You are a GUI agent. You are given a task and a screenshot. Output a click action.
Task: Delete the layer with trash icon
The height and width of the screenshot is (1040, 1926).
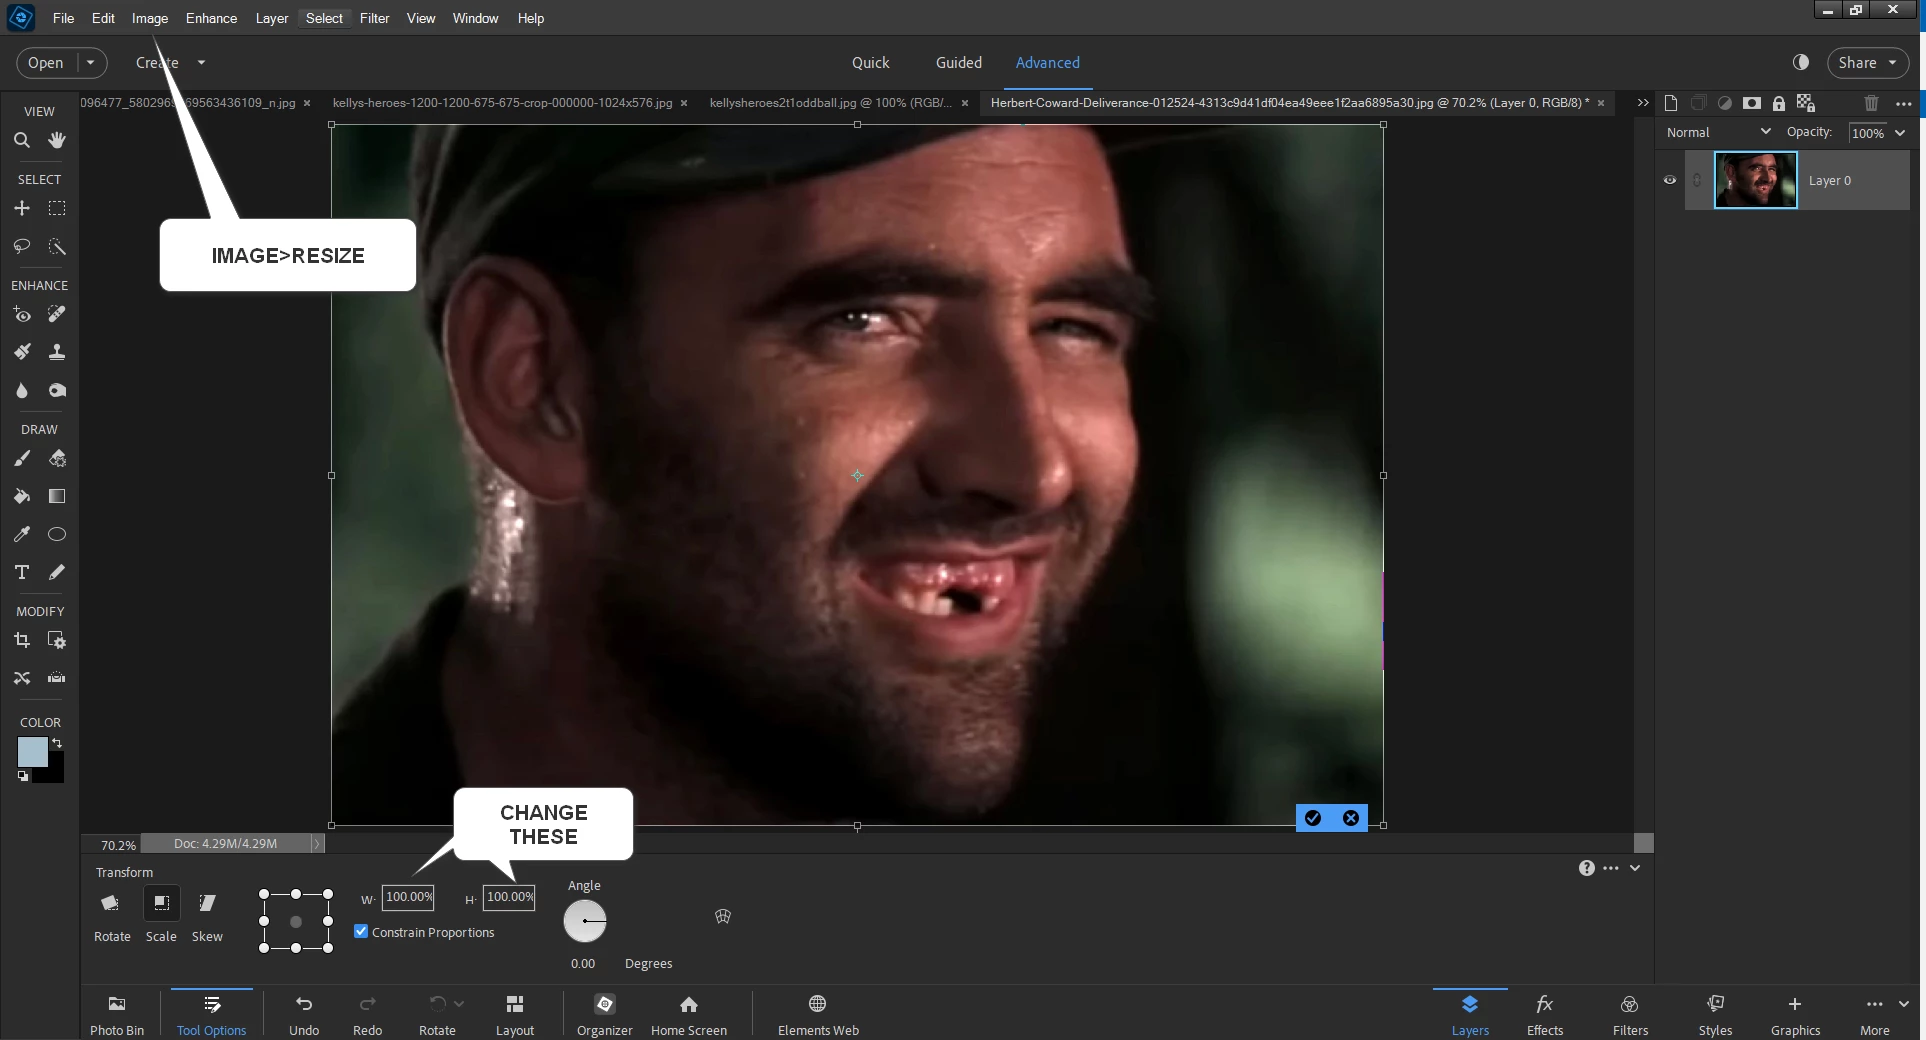coord(1871,103)
